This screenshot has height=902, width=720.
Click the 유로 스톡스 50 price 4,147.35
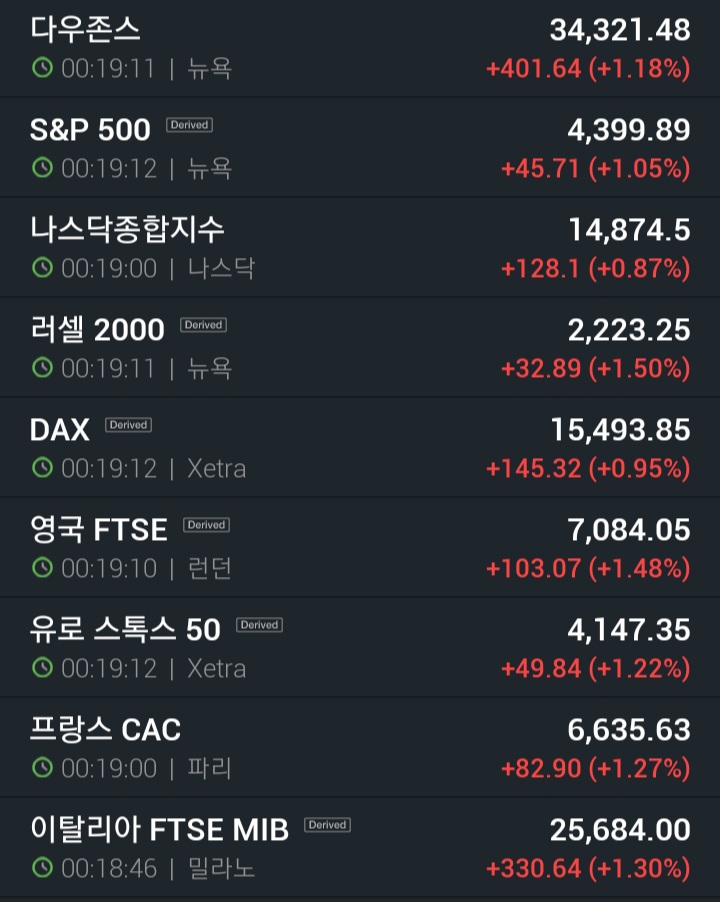pyautogui.click(x=628, y=630)
